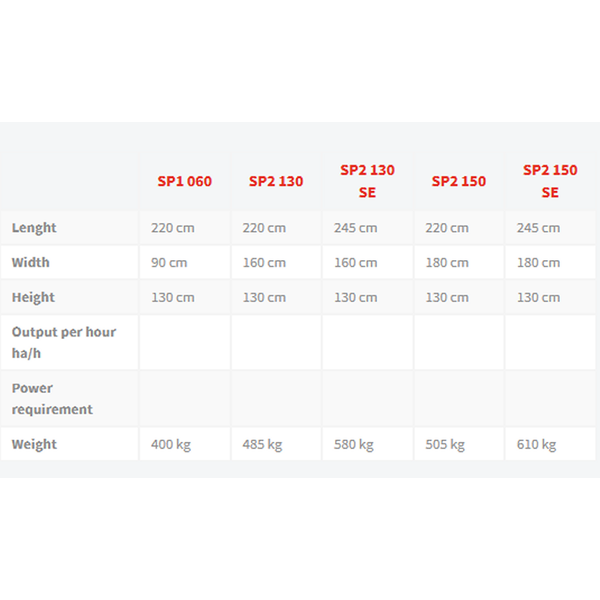
Task: Select the Weight row label
Action: coord(34,444)
